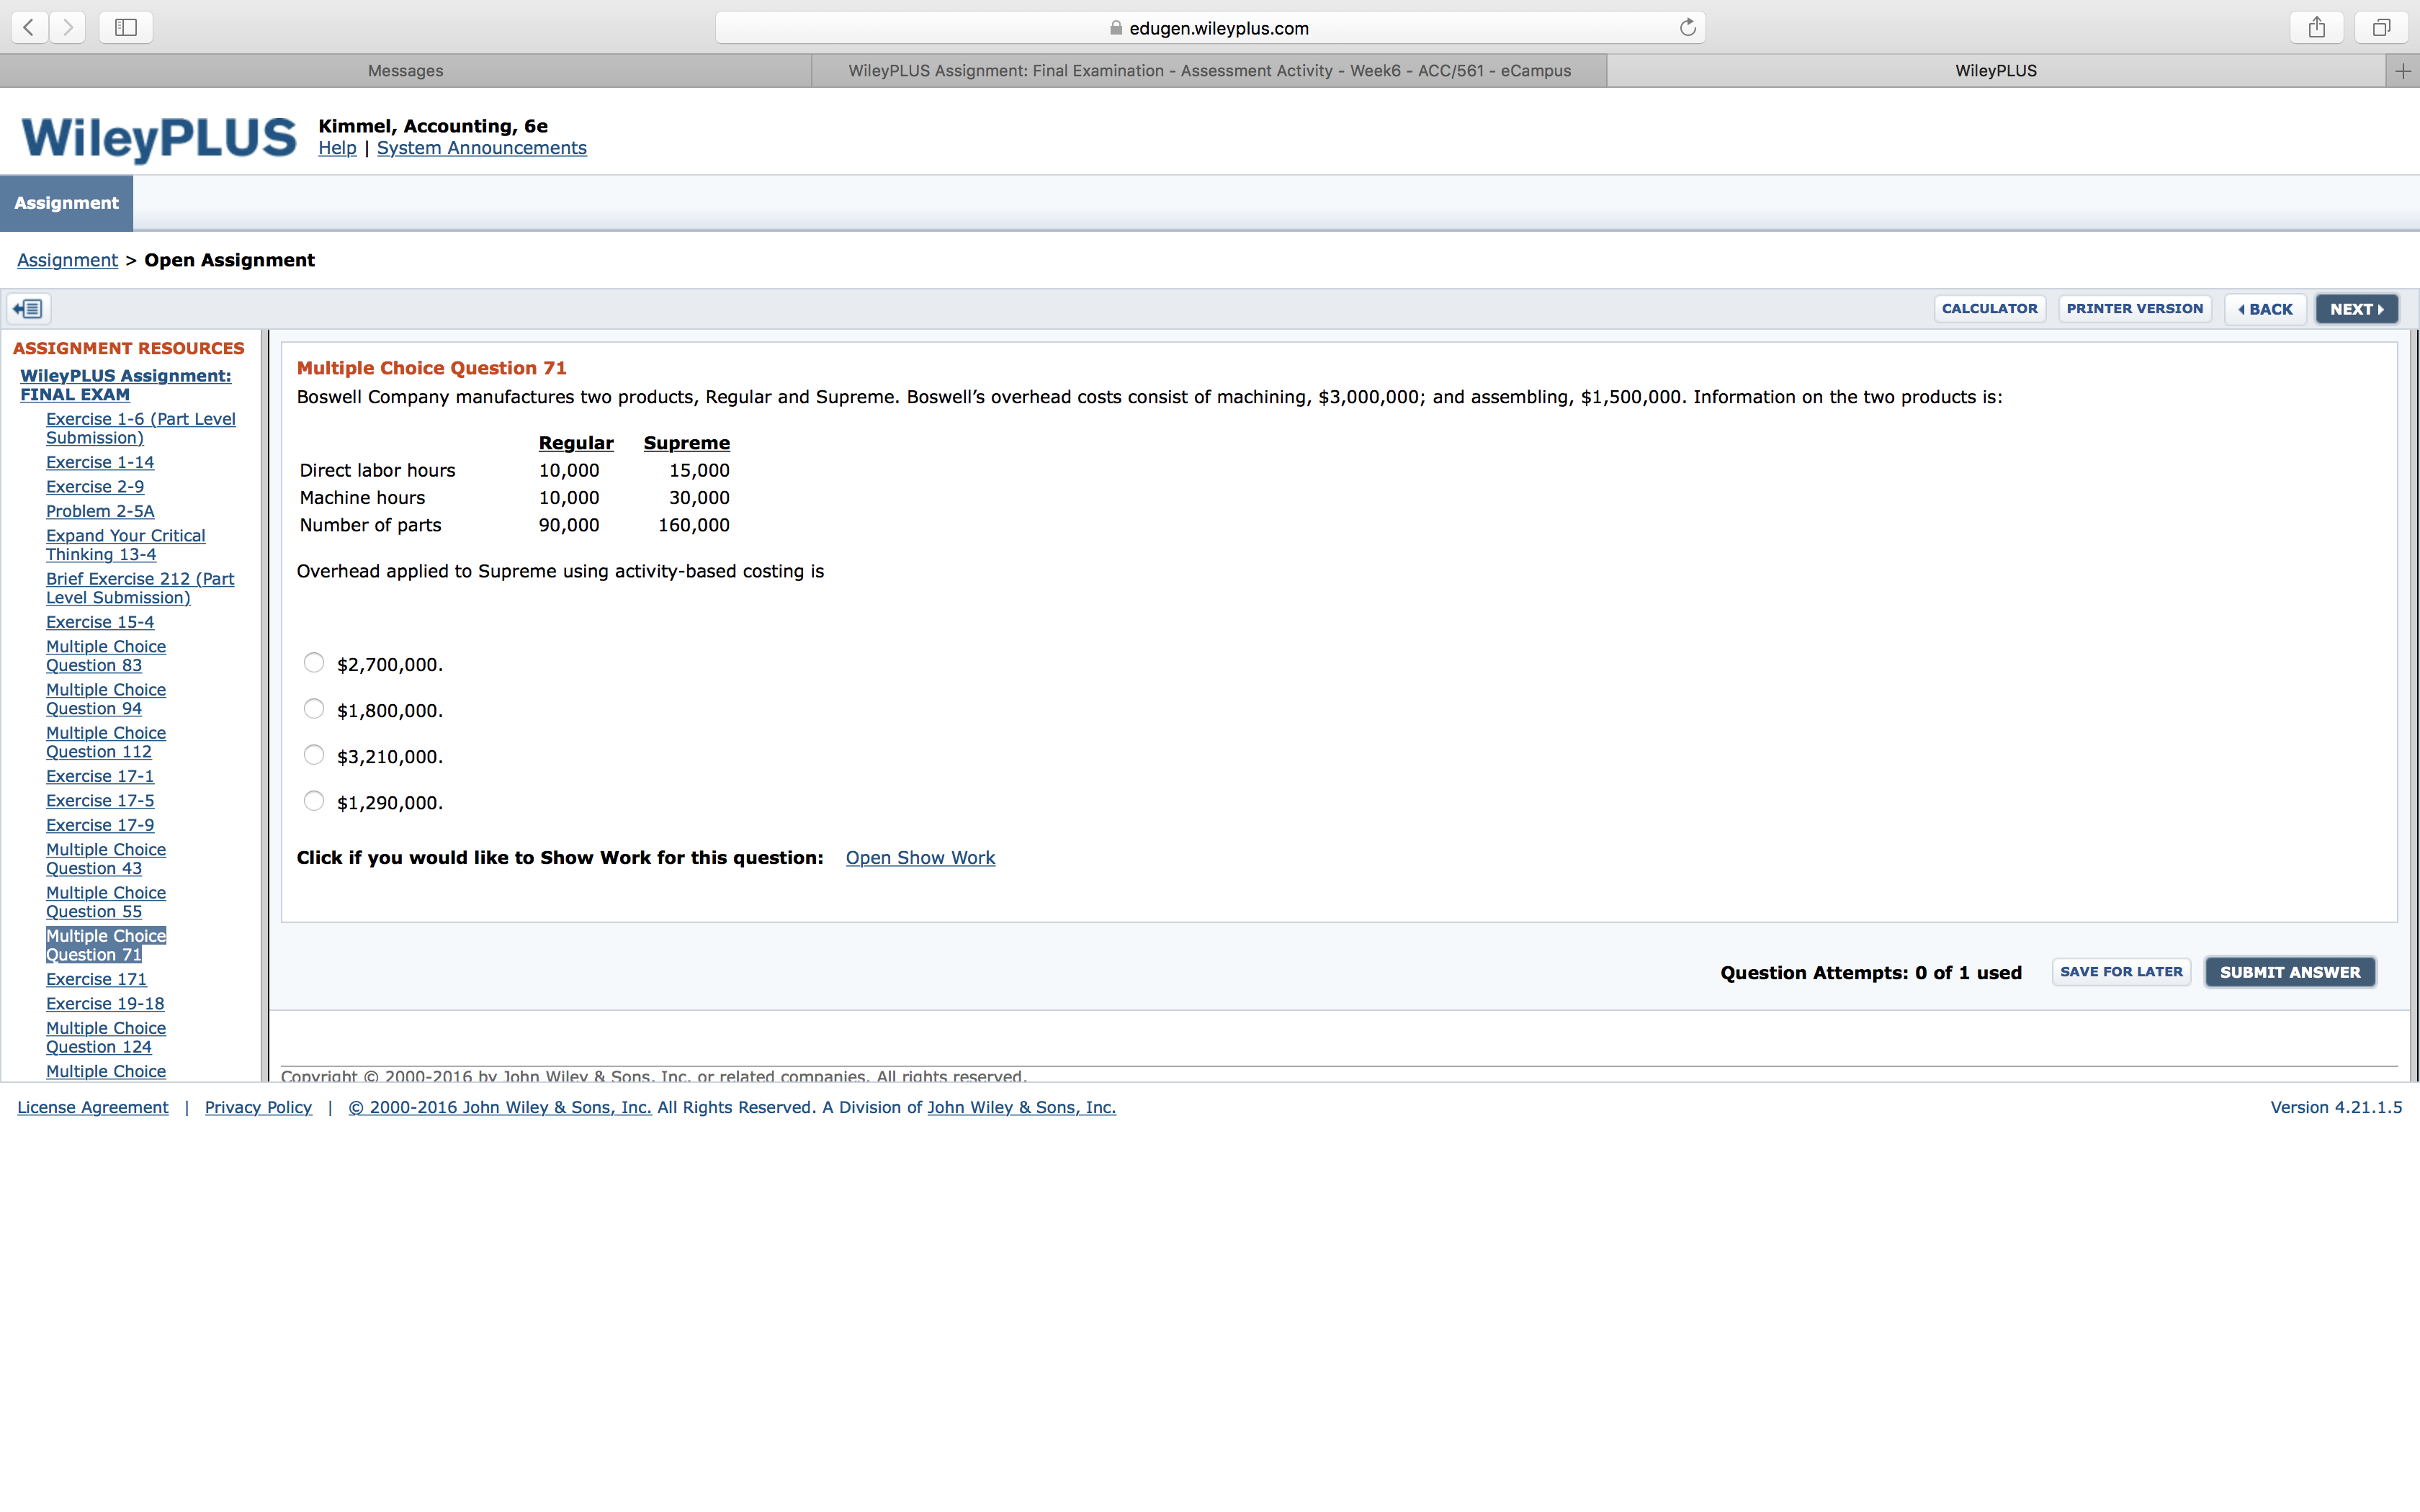Select the WileyPLUS browser tab

(1996, 70)
